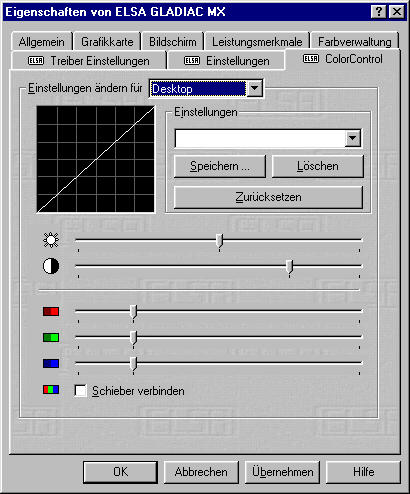Screen dimensions: 410x494
Task: Enable the Schieber verbinden checkbox
Action: [80, 391]
